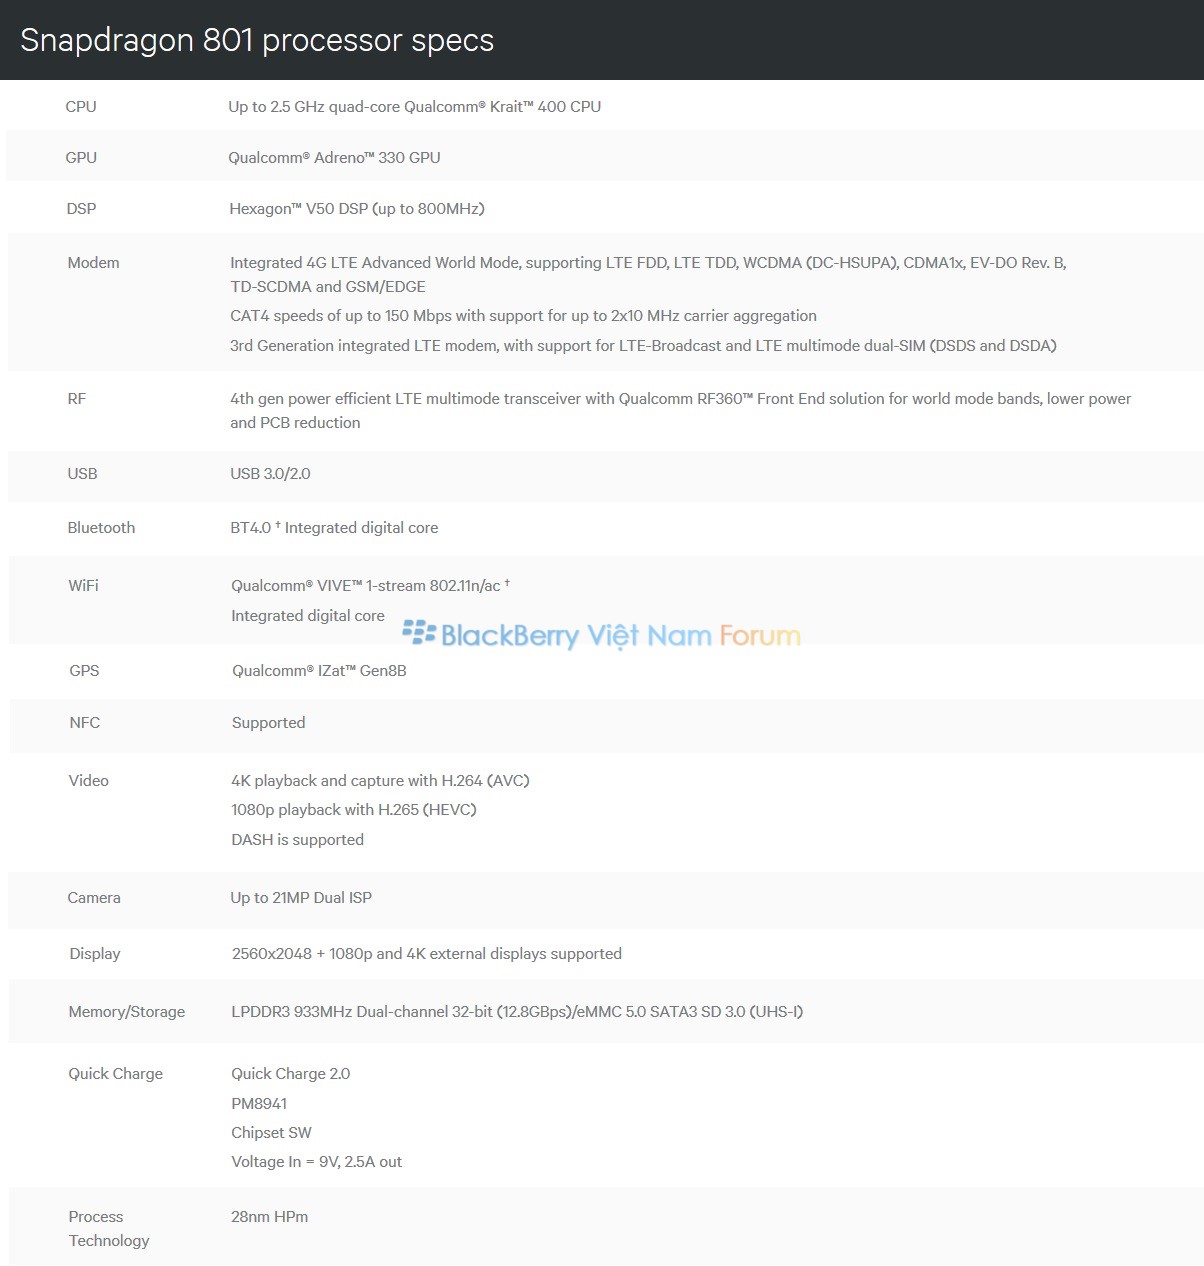Viewport: 1204px width, 1266px height.
Task: Click the NFC Supported value text
Action: [268, 723]
